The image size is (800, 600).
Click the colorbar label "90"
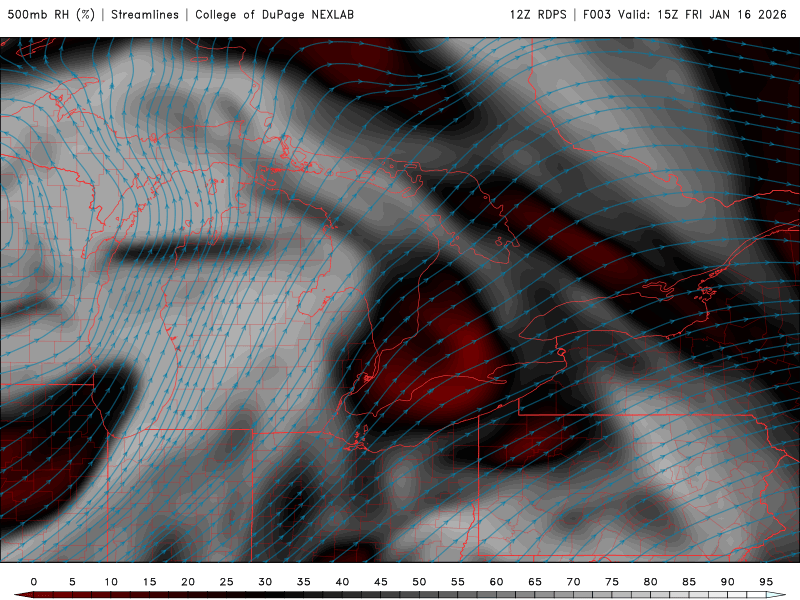point(727,582)
